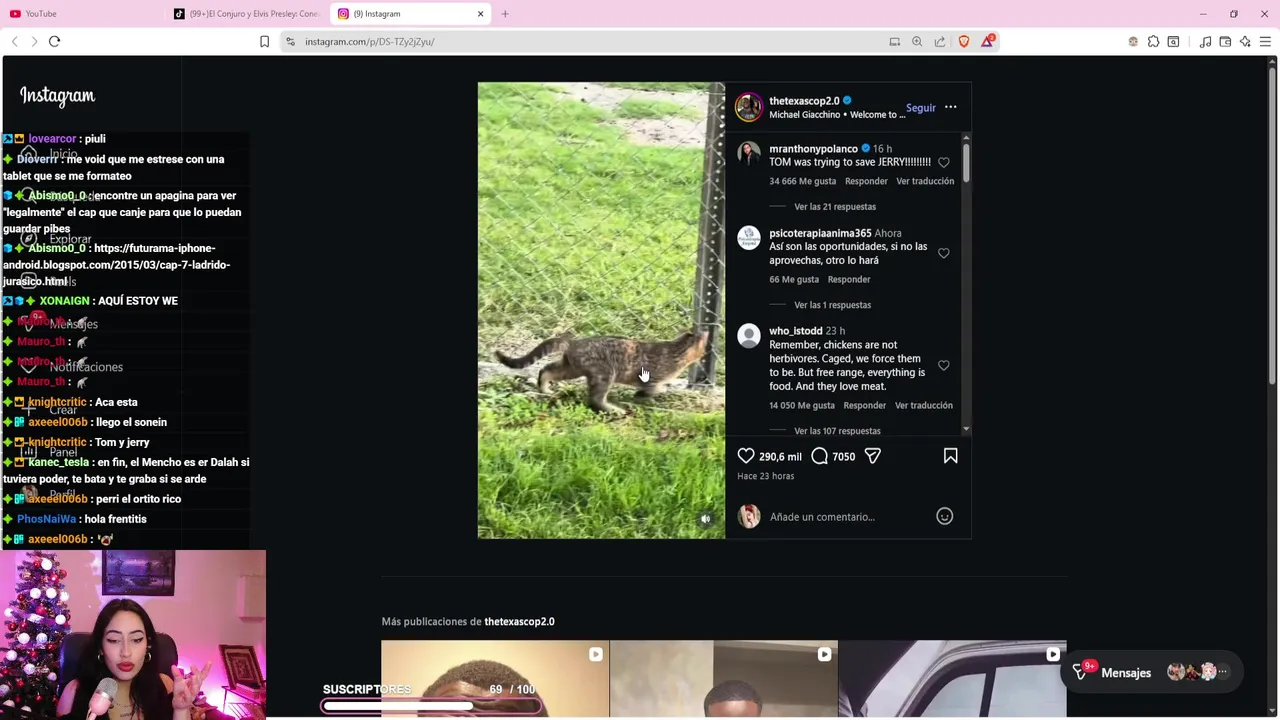This screenshot has height=720, width=1280.
Task: Like psicoterapiaanima365's comment
Action: pyautogui.click(x=943, y=253)
